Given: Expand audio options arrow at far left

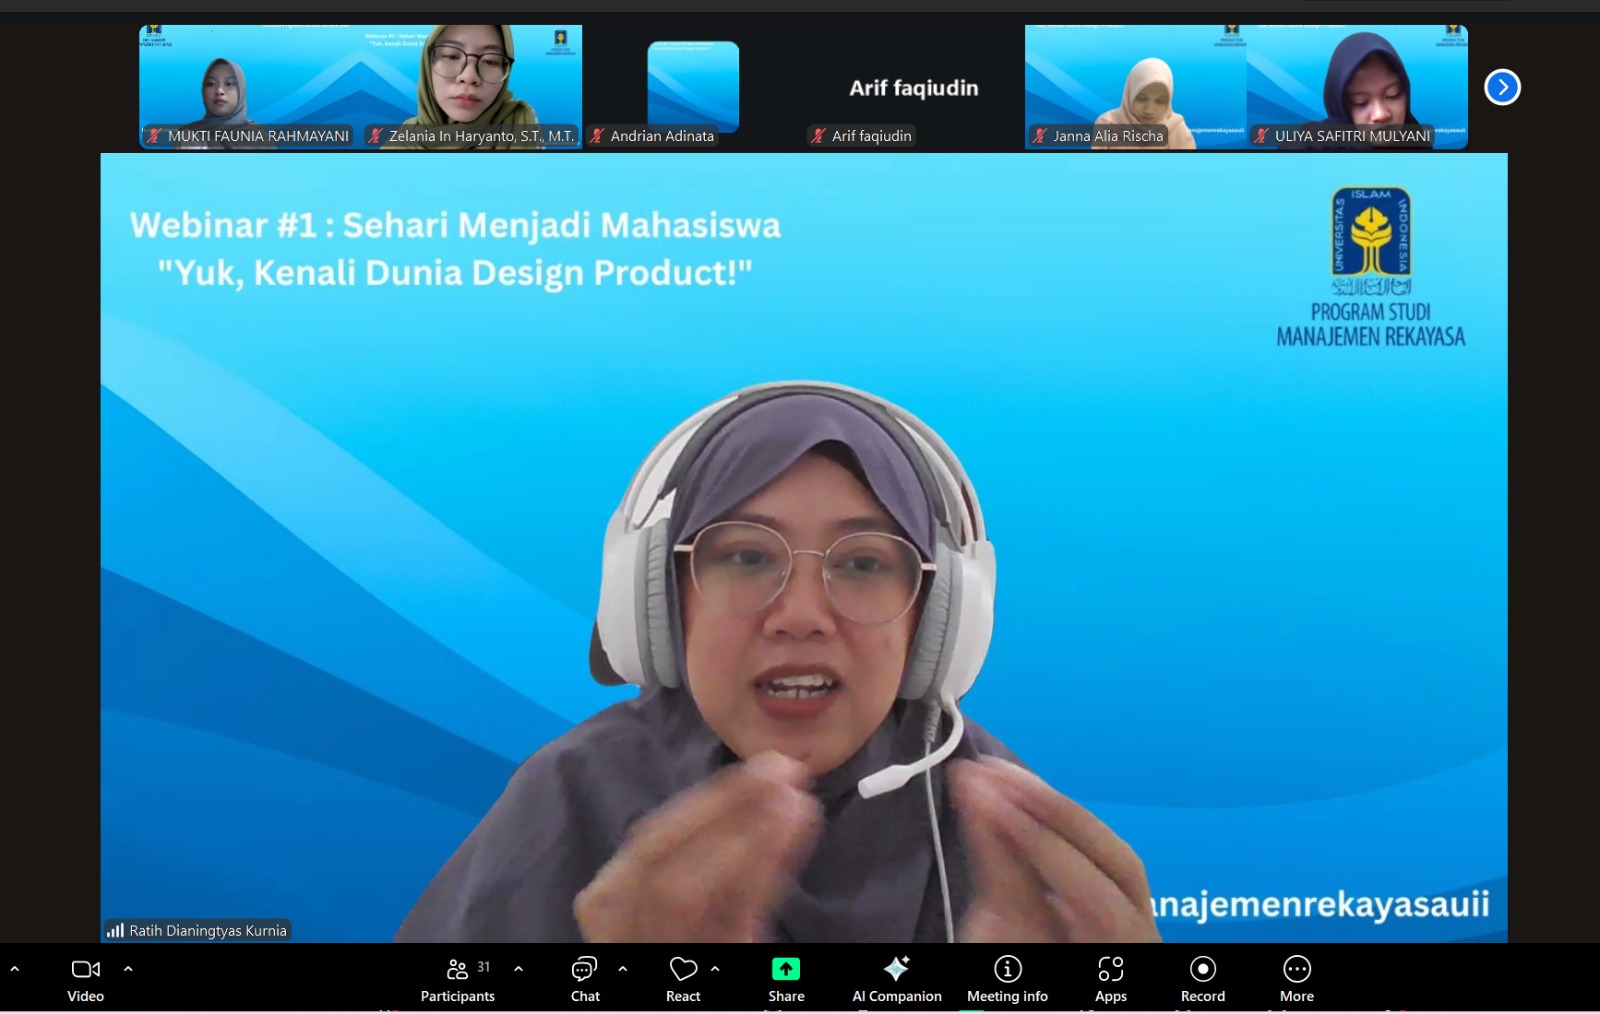Looking at the screenshot, I should tap(15, 968).
